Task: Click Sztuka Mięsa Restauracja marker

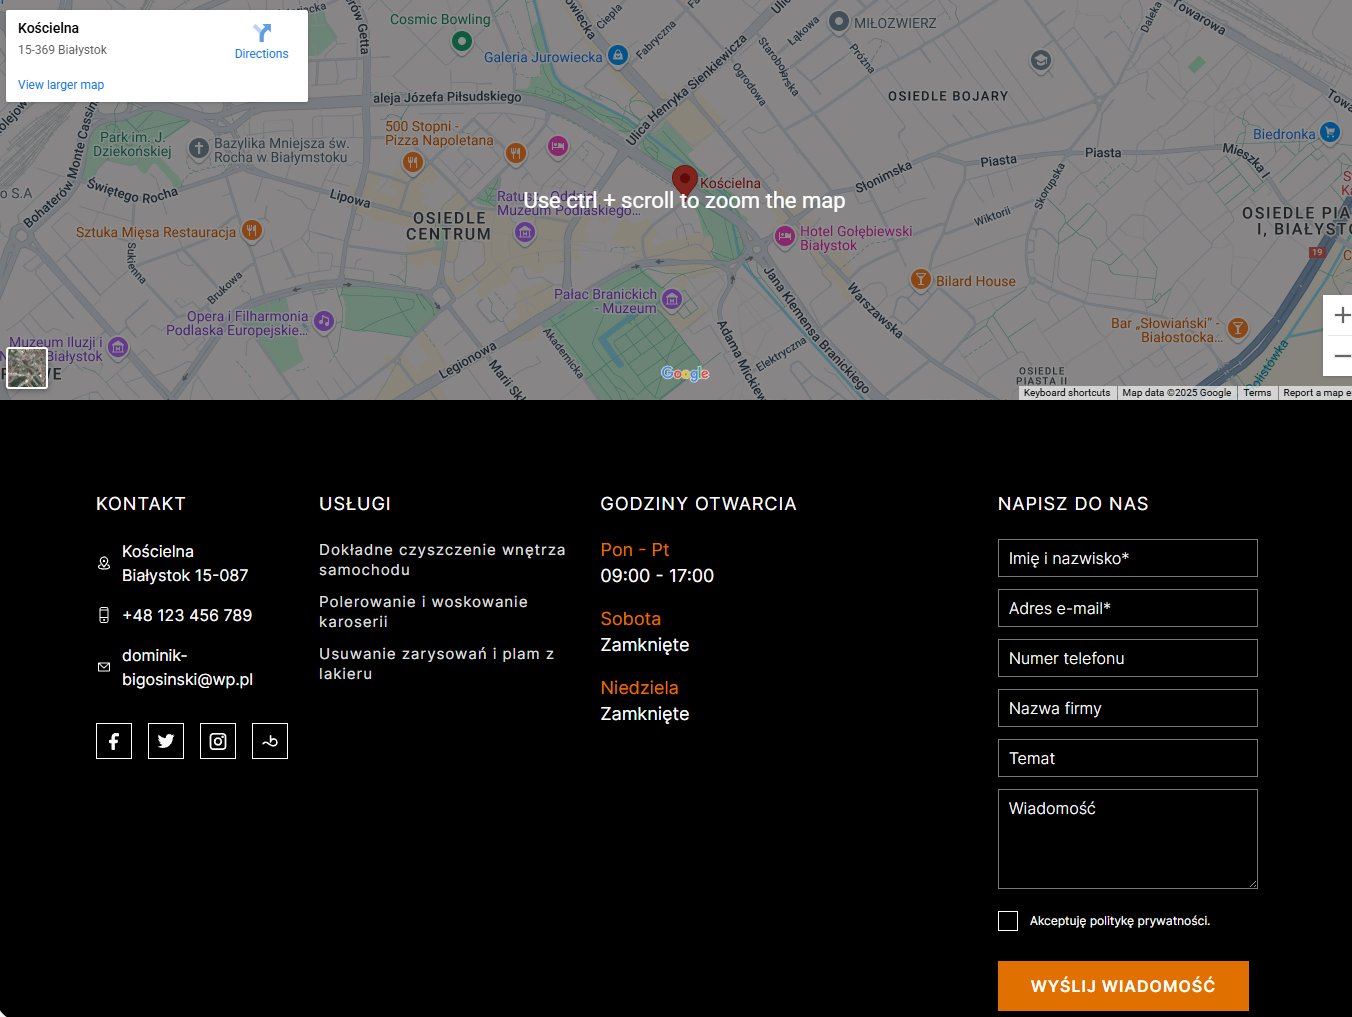Action: point(252,230)
